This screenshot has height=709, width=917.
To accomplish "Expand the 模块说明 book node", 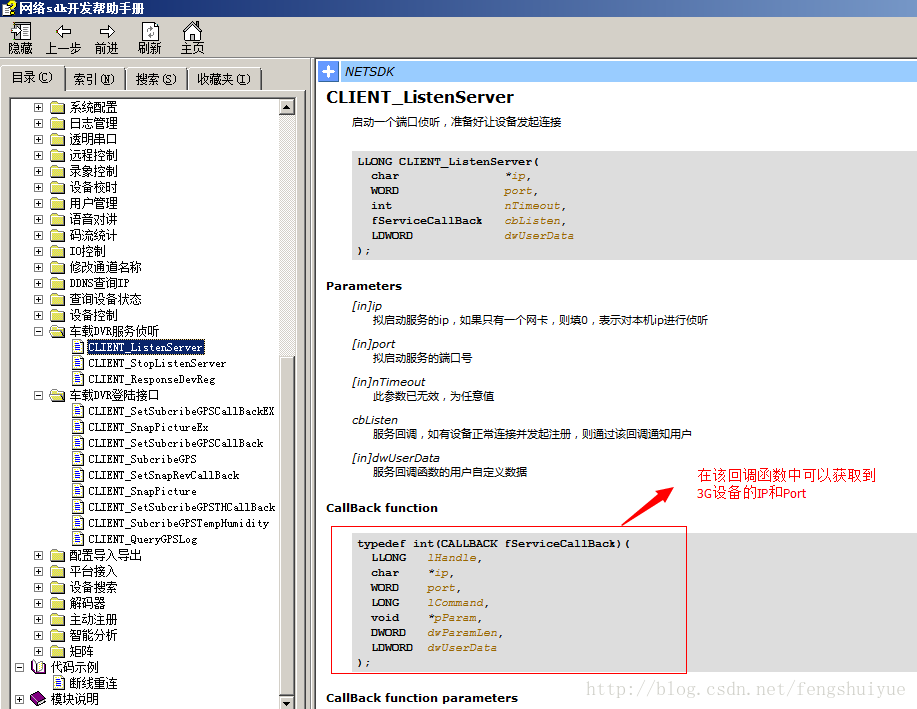I will coord(19,699).
